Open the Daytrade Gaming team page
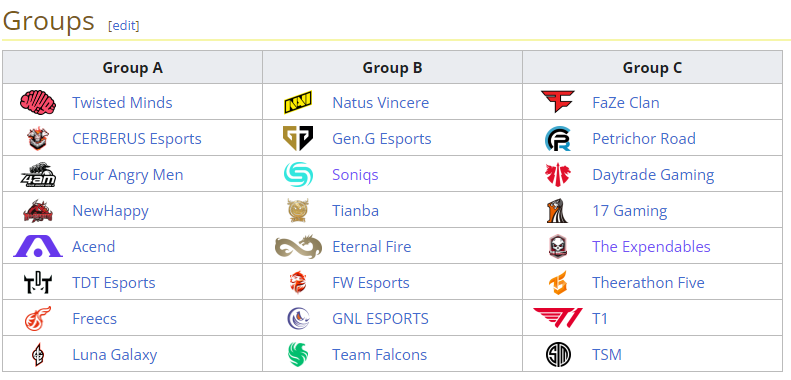The height and width of the screenshot is (380, 791). coord(653,175)
